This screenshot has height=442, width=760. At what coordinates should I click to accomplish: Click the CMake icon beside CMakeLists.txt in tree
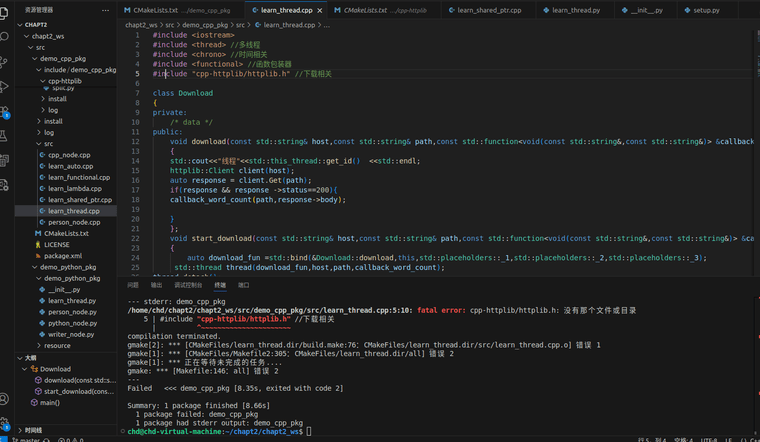click(x=38, y=233)
